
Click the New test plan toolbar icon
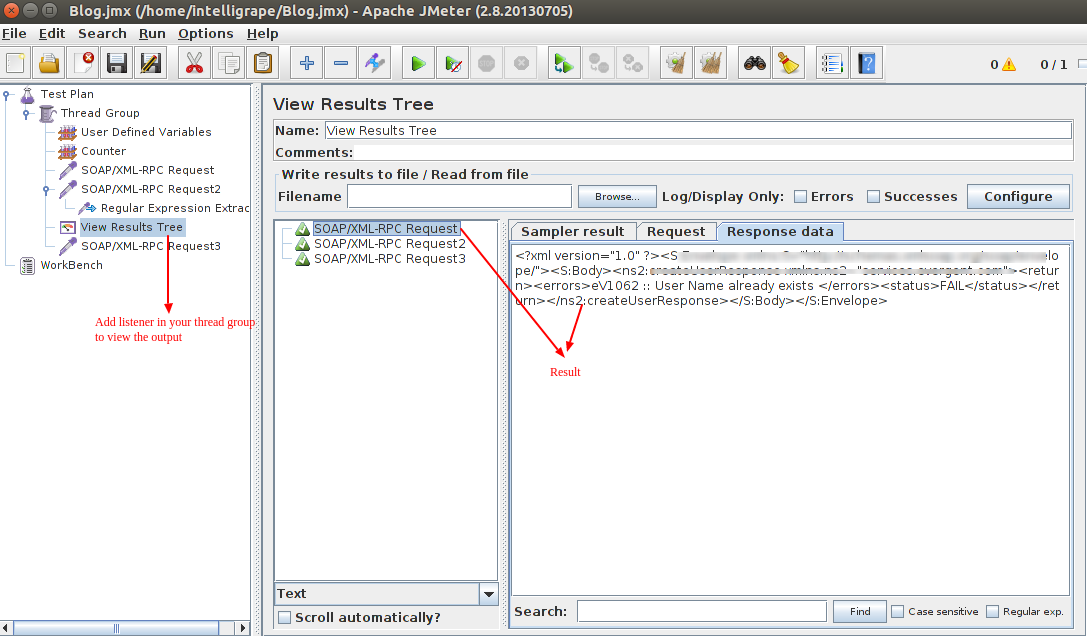click(15, 64)
